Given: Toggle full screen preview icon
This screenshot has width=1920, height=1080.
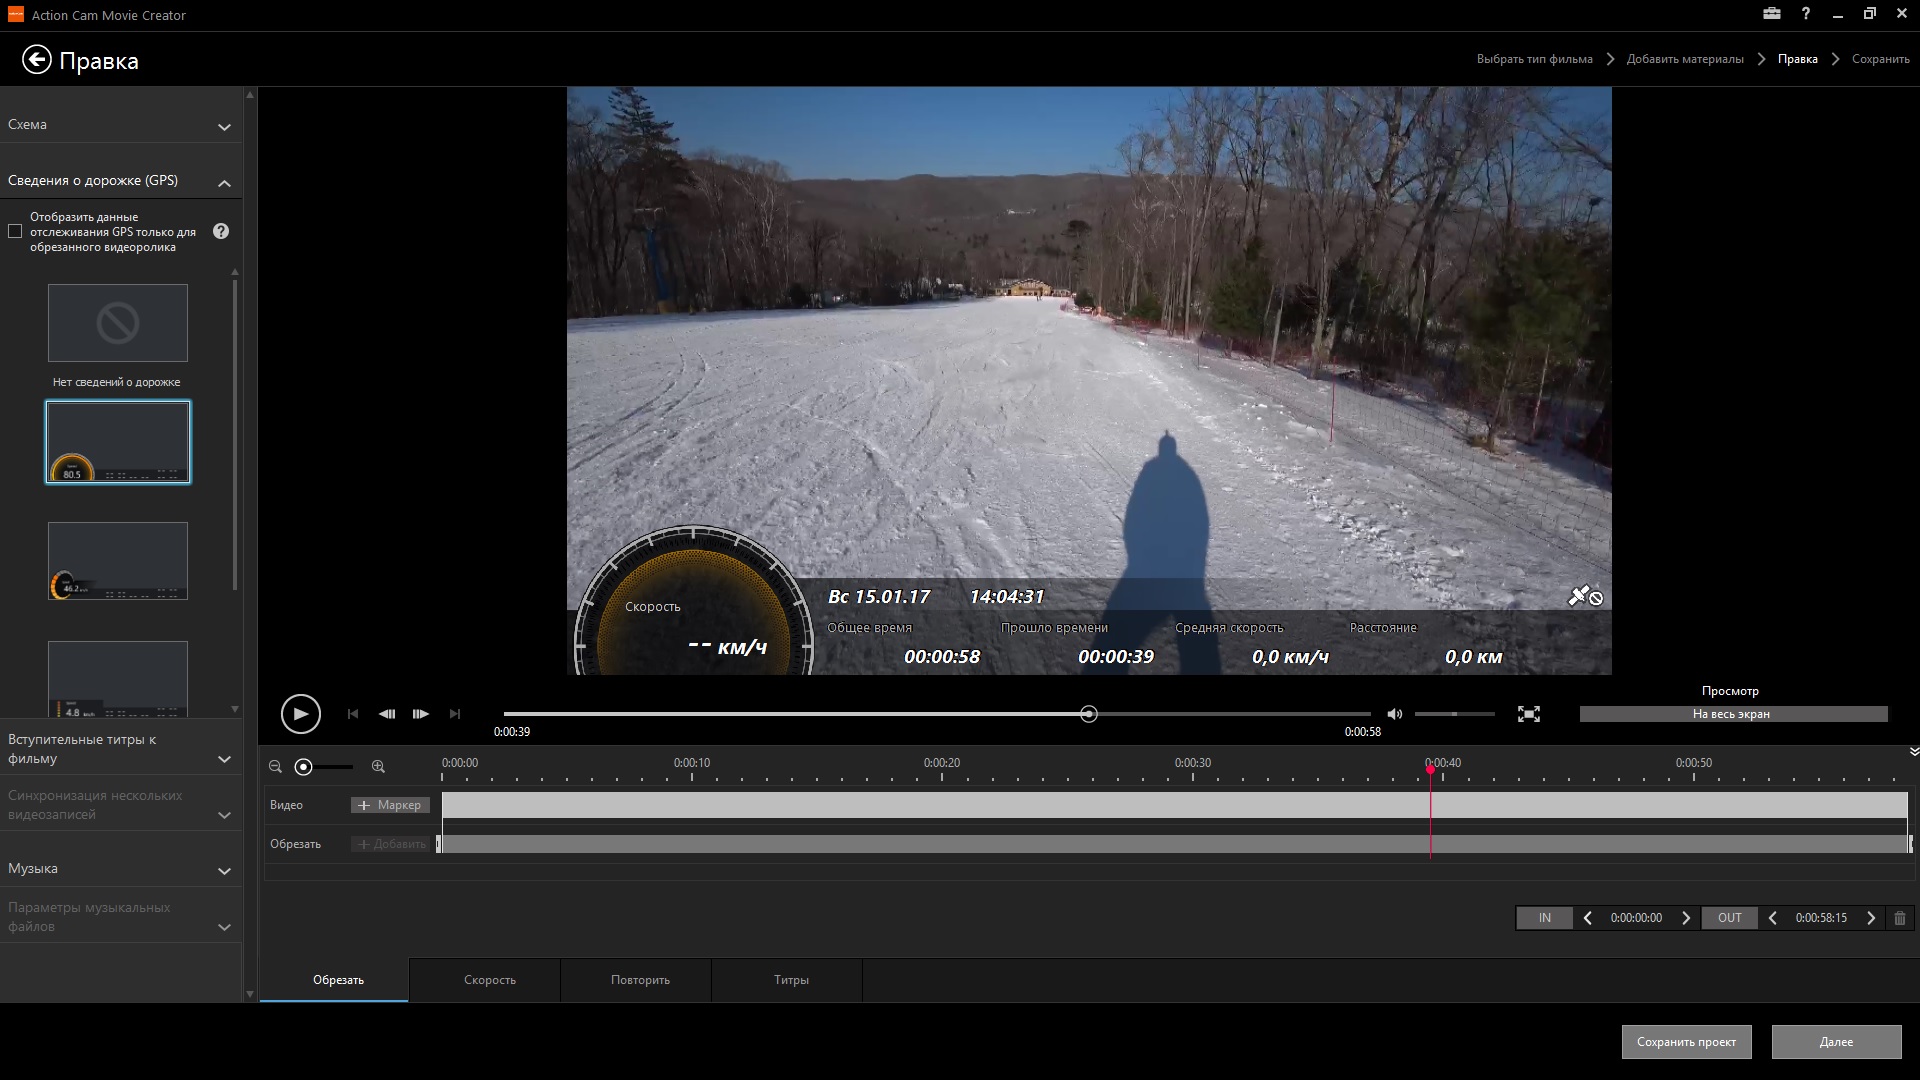Looking at the screenshot, I should tap(1529, 714).
